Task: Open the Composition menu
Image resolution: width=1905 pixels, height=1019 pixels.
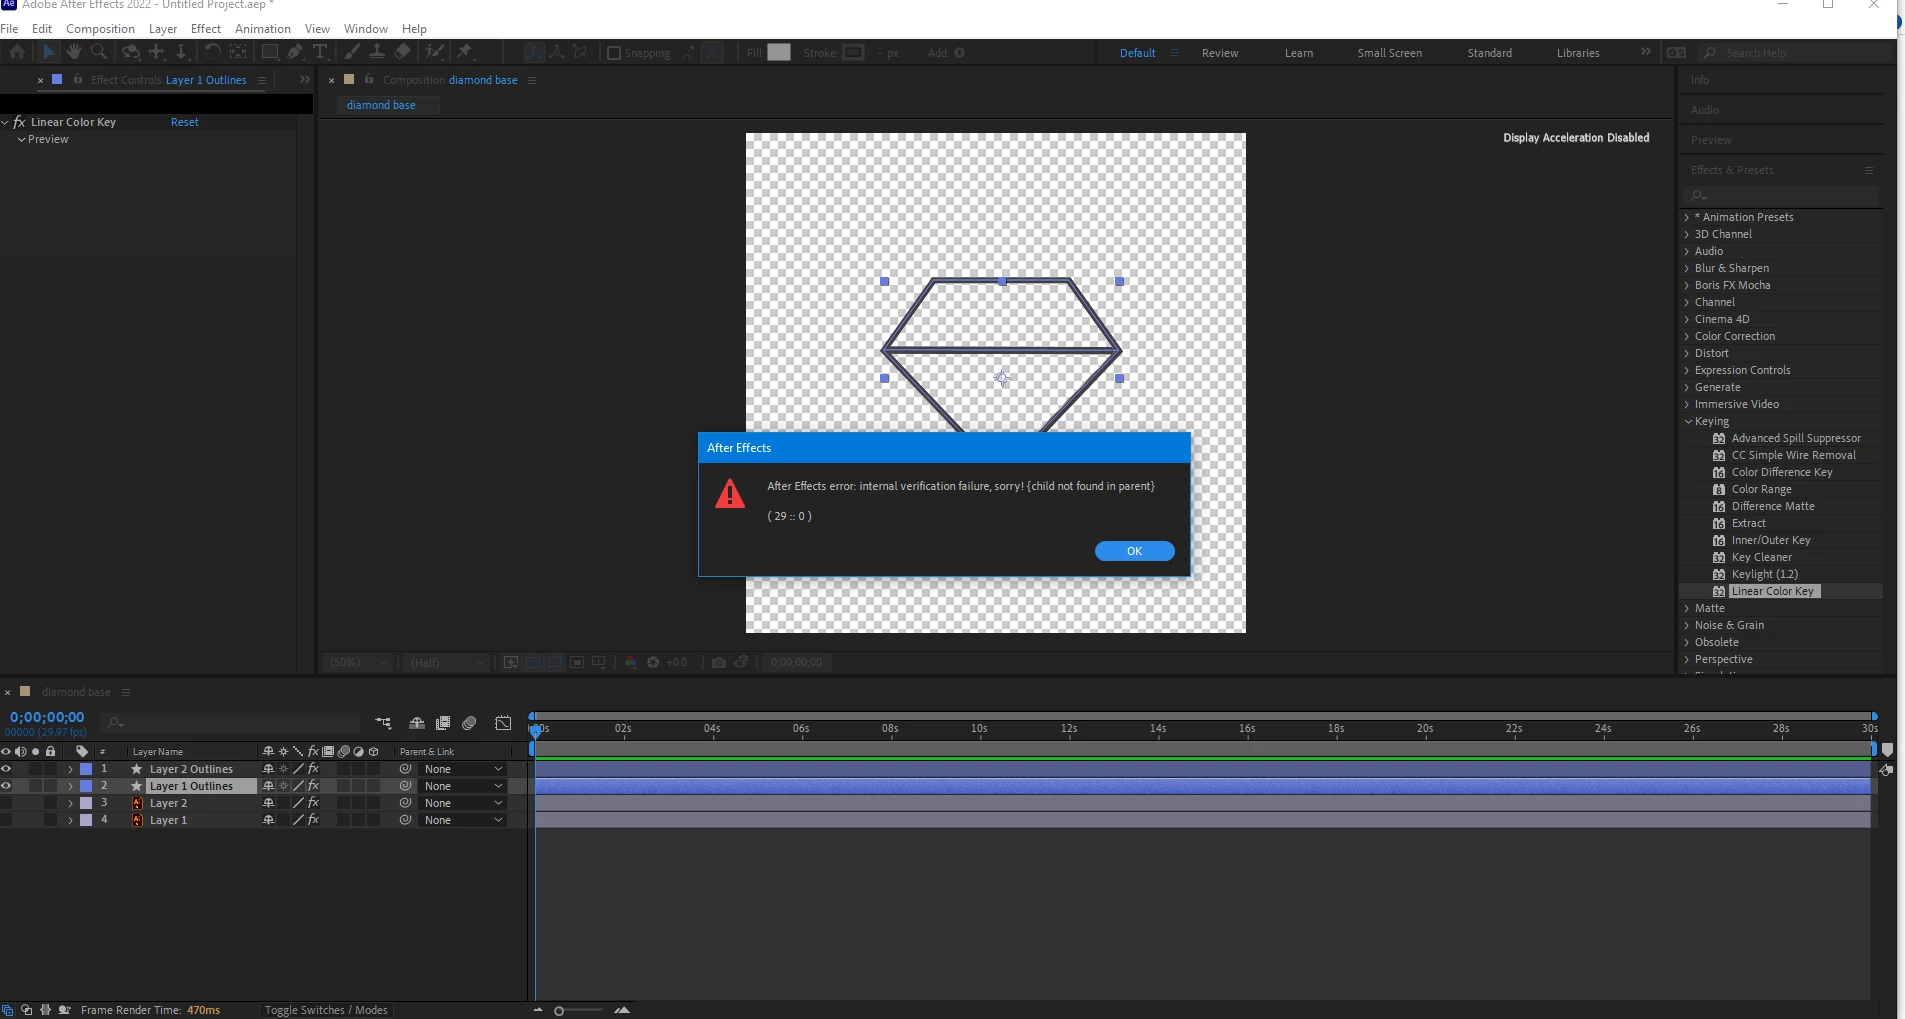Action: (x=100, y=29)
